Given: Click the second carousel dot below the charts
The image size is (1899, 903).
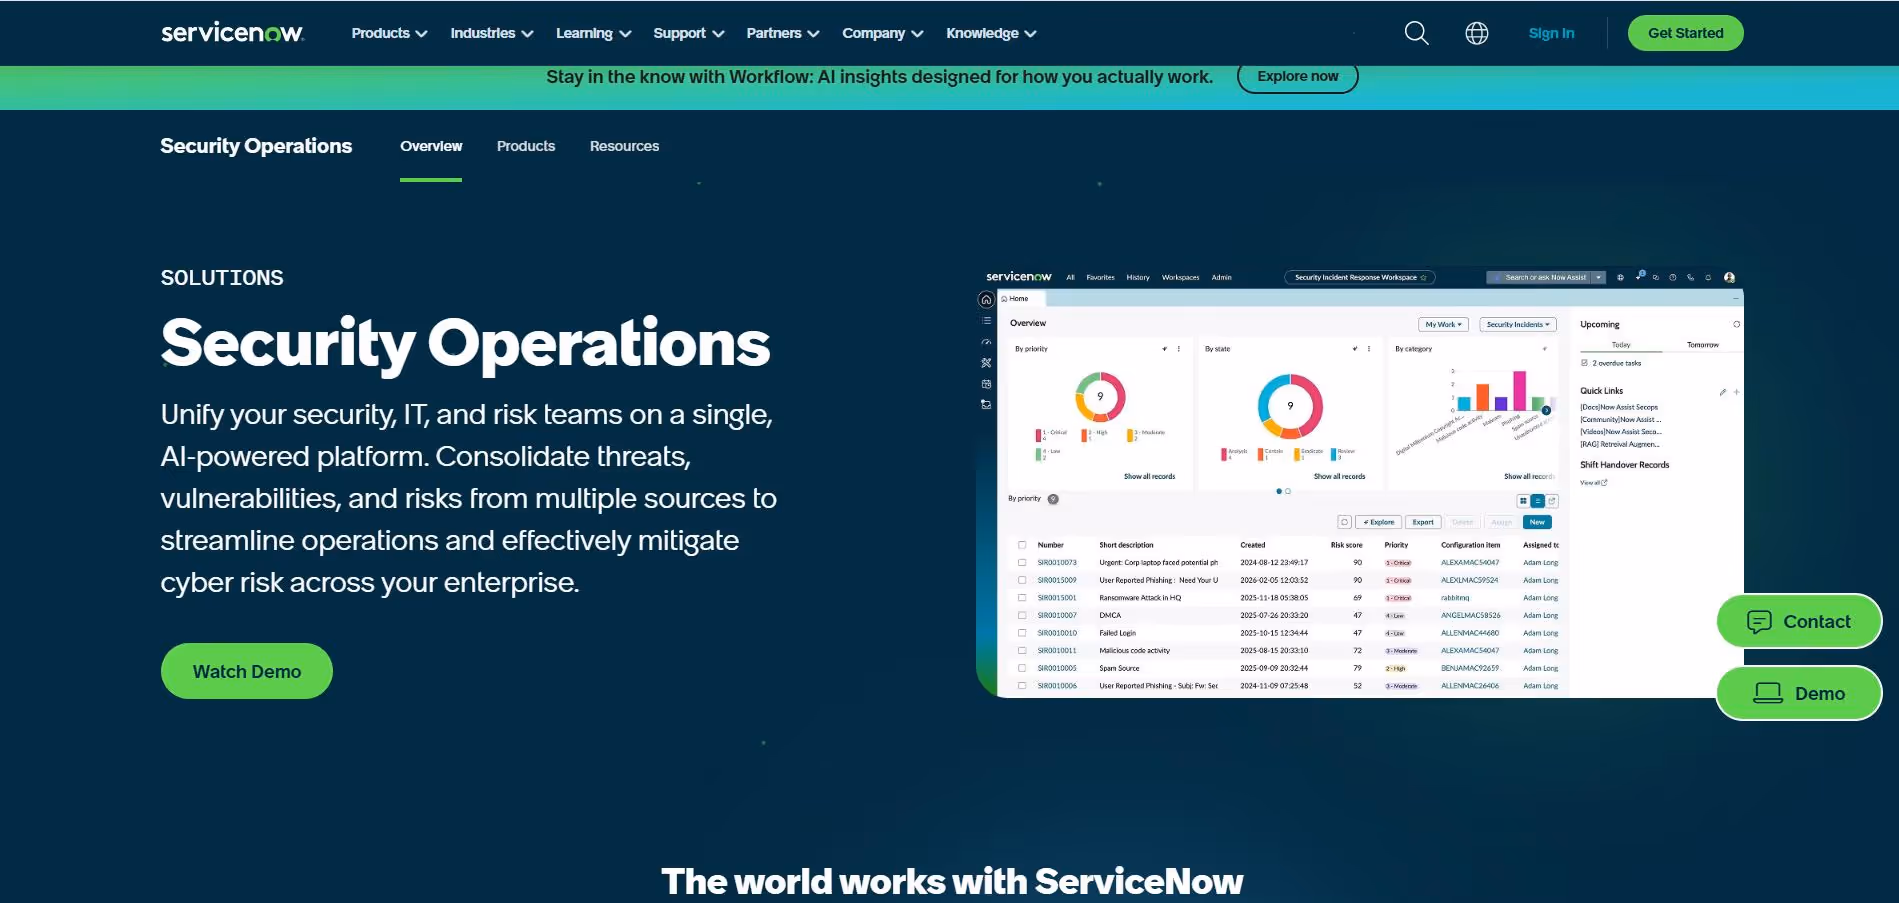Looking at the screenshot, I should click(x=1288, y=491).
